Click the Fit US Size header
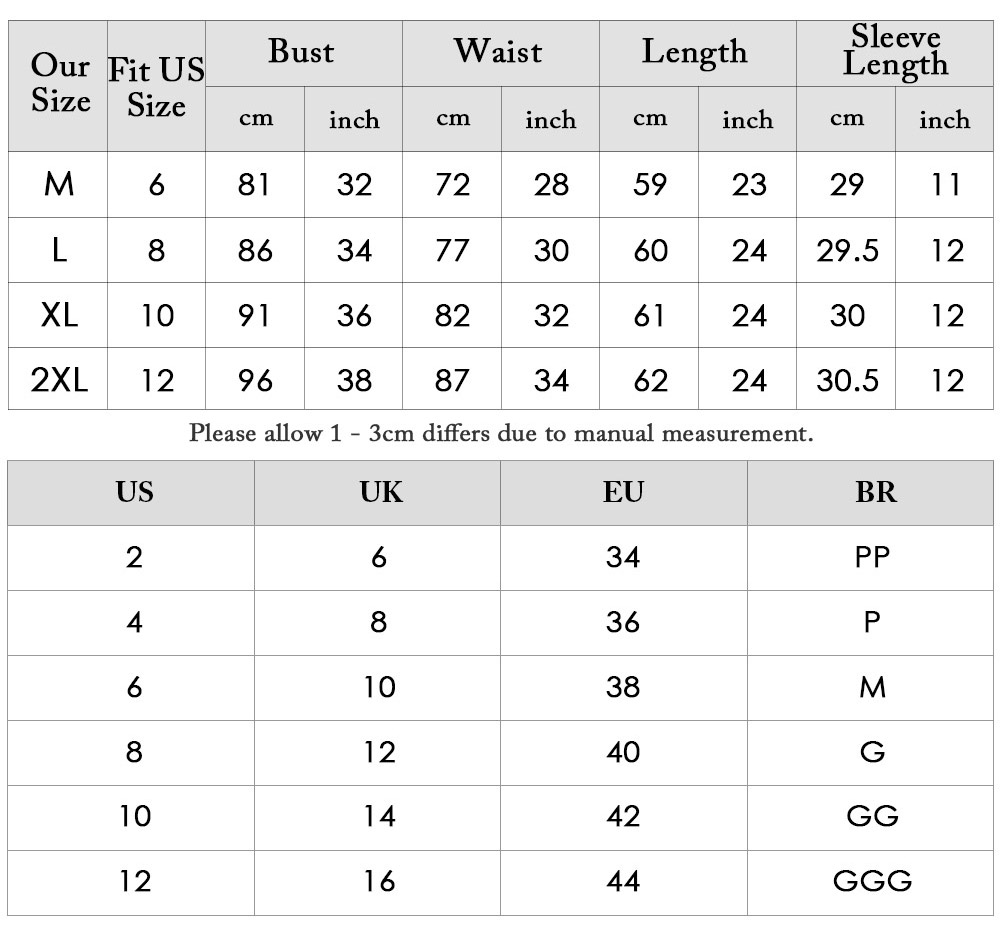The height and width of the screenshot is (934, 1000). click(x=156, y=87)
